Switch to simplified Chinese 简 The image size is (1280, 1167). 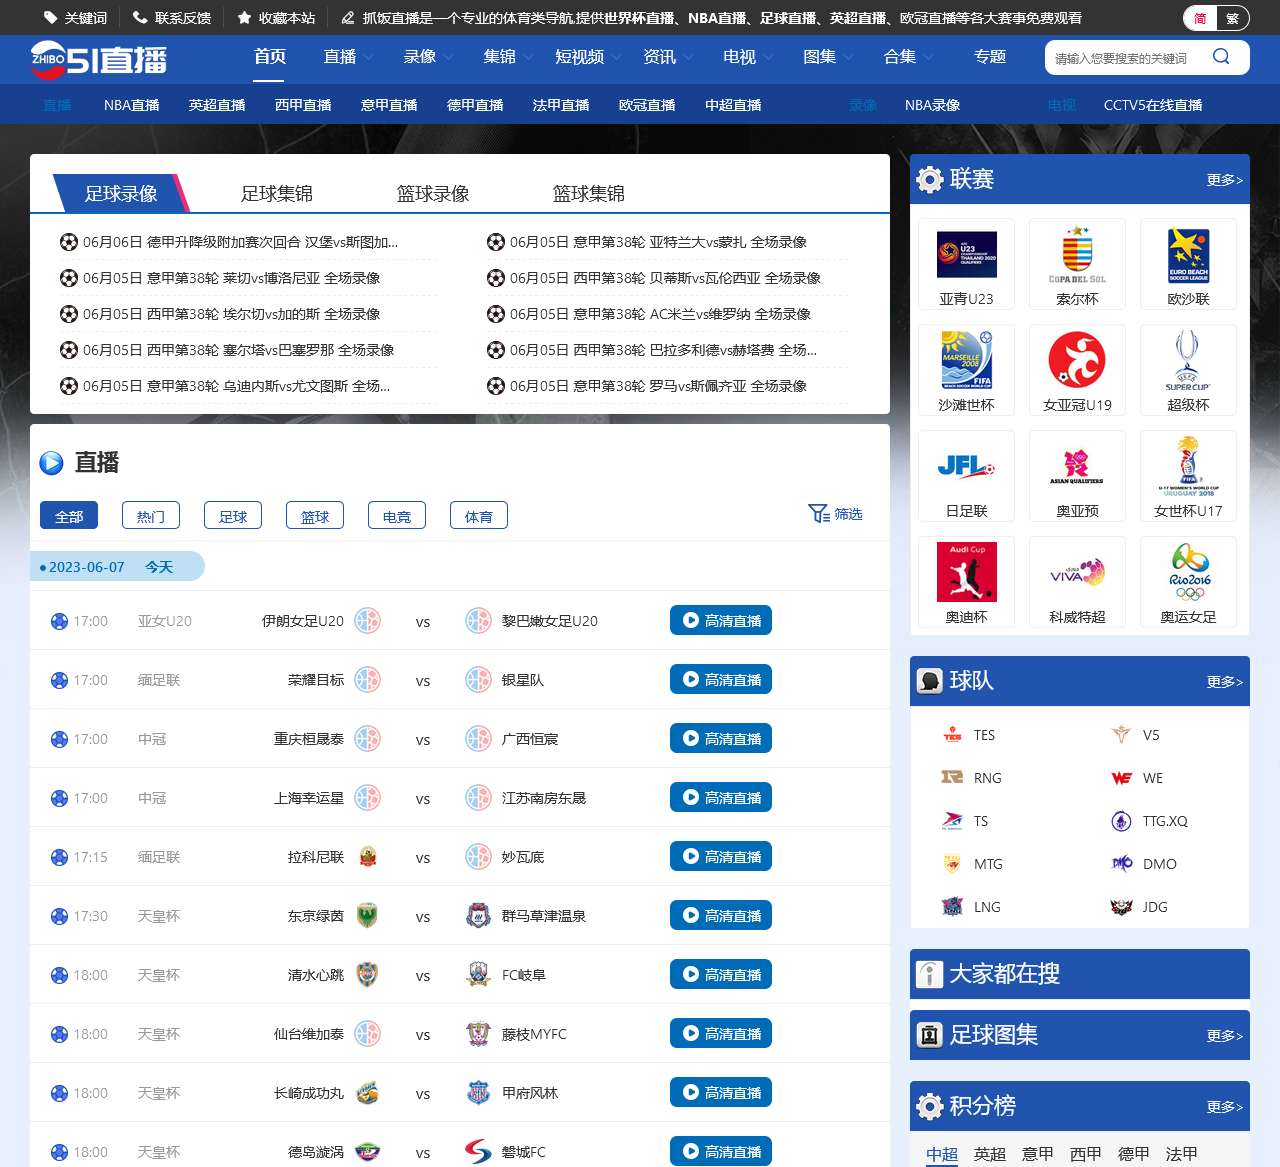click(x=1200, y=18)
